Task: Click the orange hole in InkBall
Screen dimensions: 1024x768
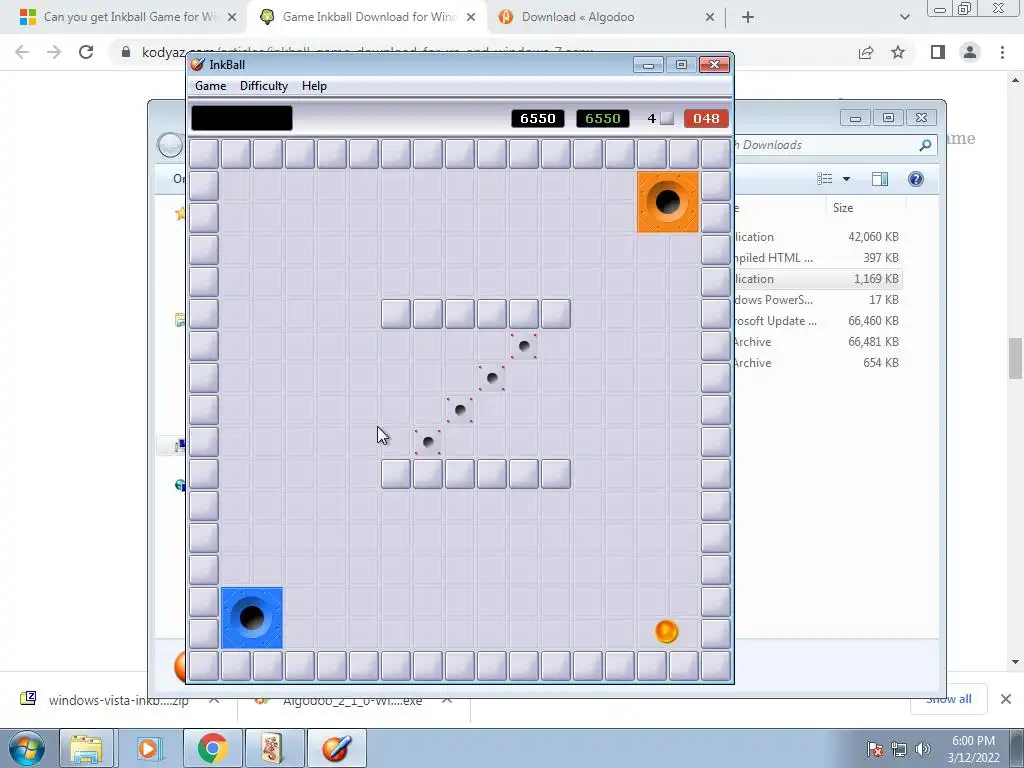Action: (667, 202)
